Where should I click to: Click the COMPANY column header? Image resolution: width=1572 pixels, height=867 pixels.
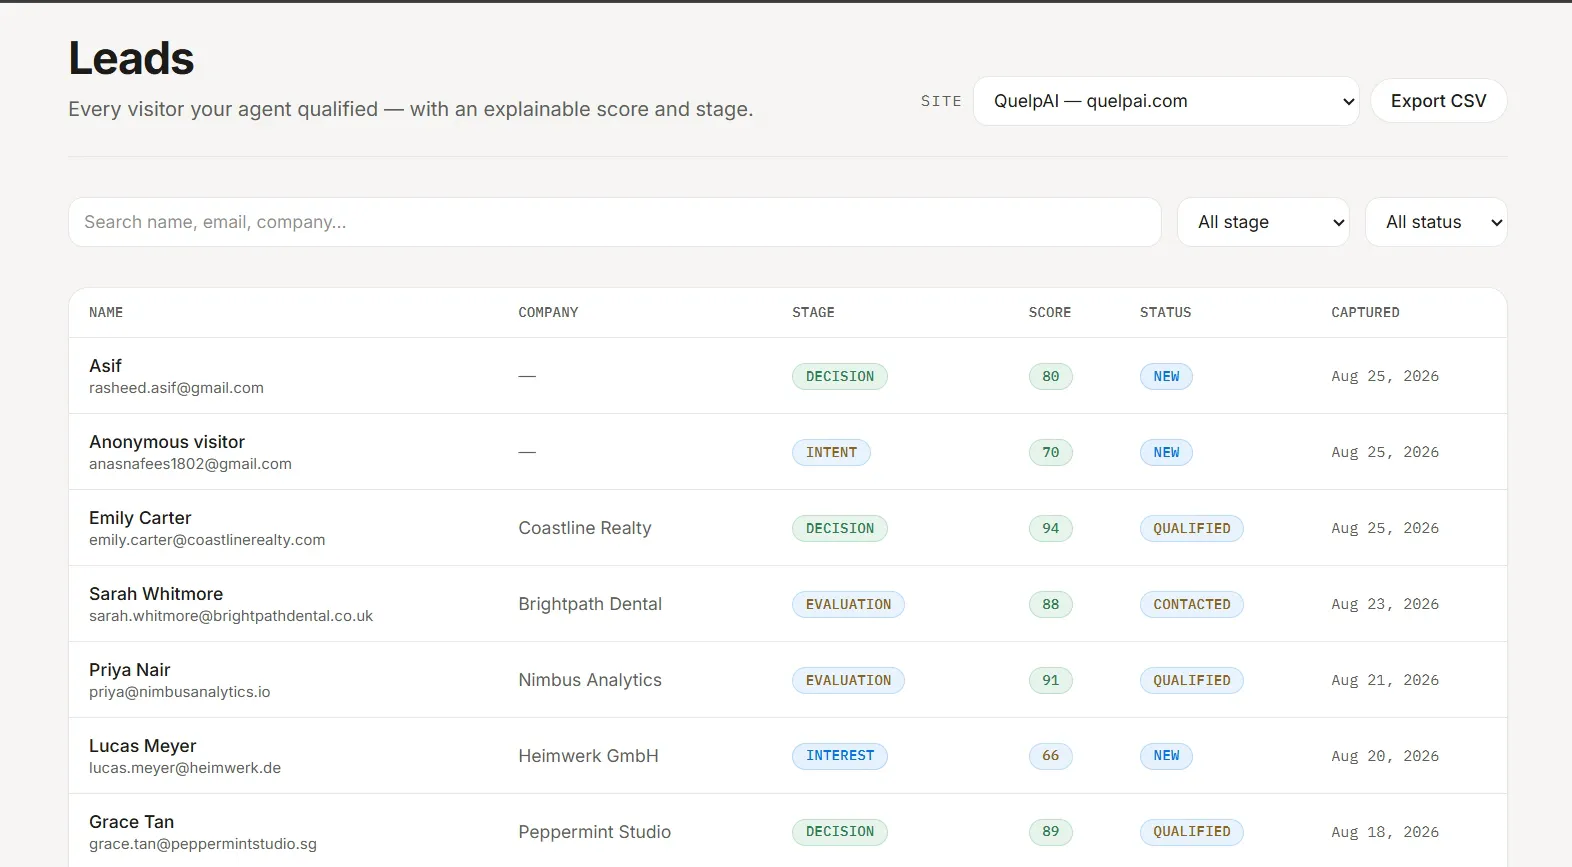(548, 312)
